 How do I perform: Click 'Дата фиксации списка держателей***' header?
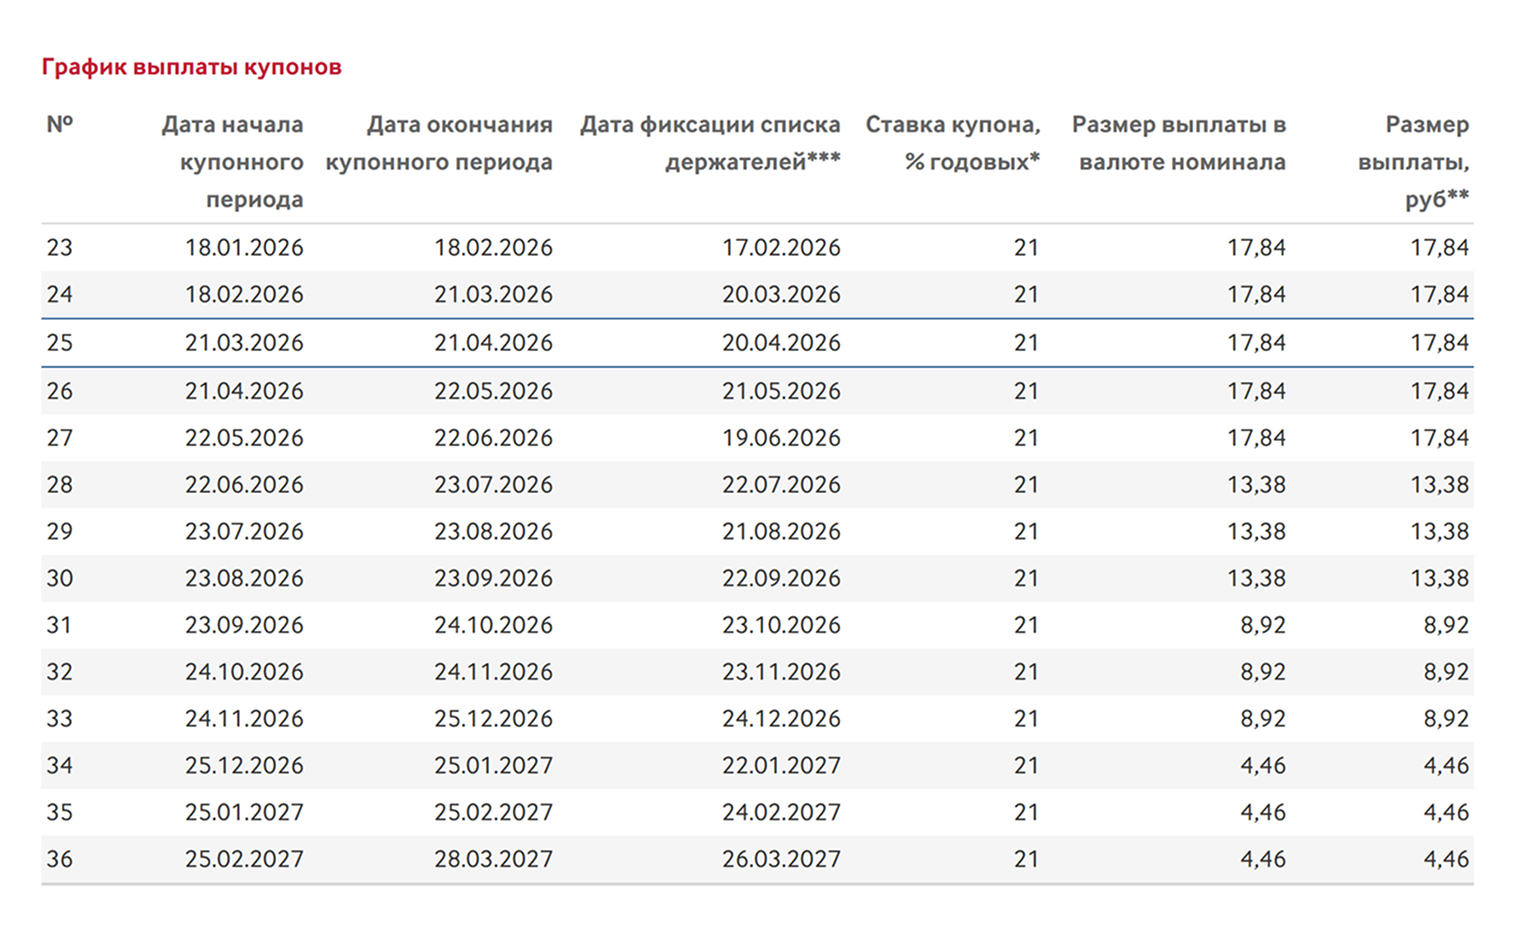(x=710, y=143)
